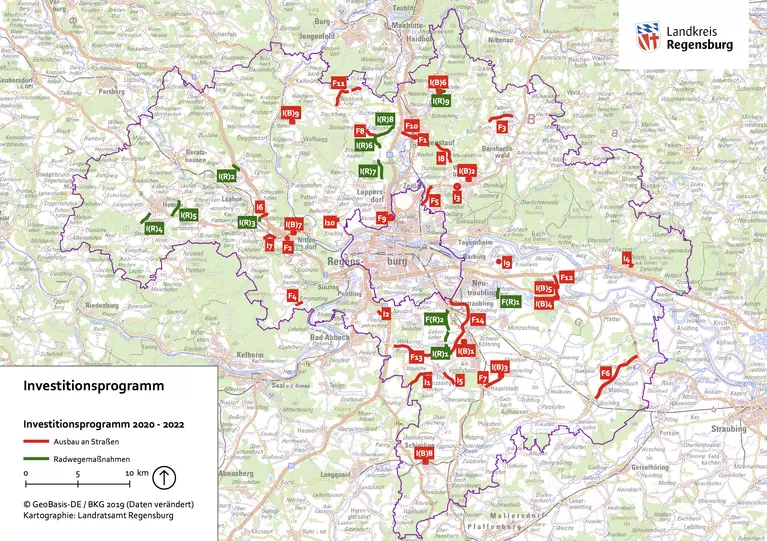Click the 'Investitionsprogramm 2020 - 2022' subtitle

[x=104, y=424]
